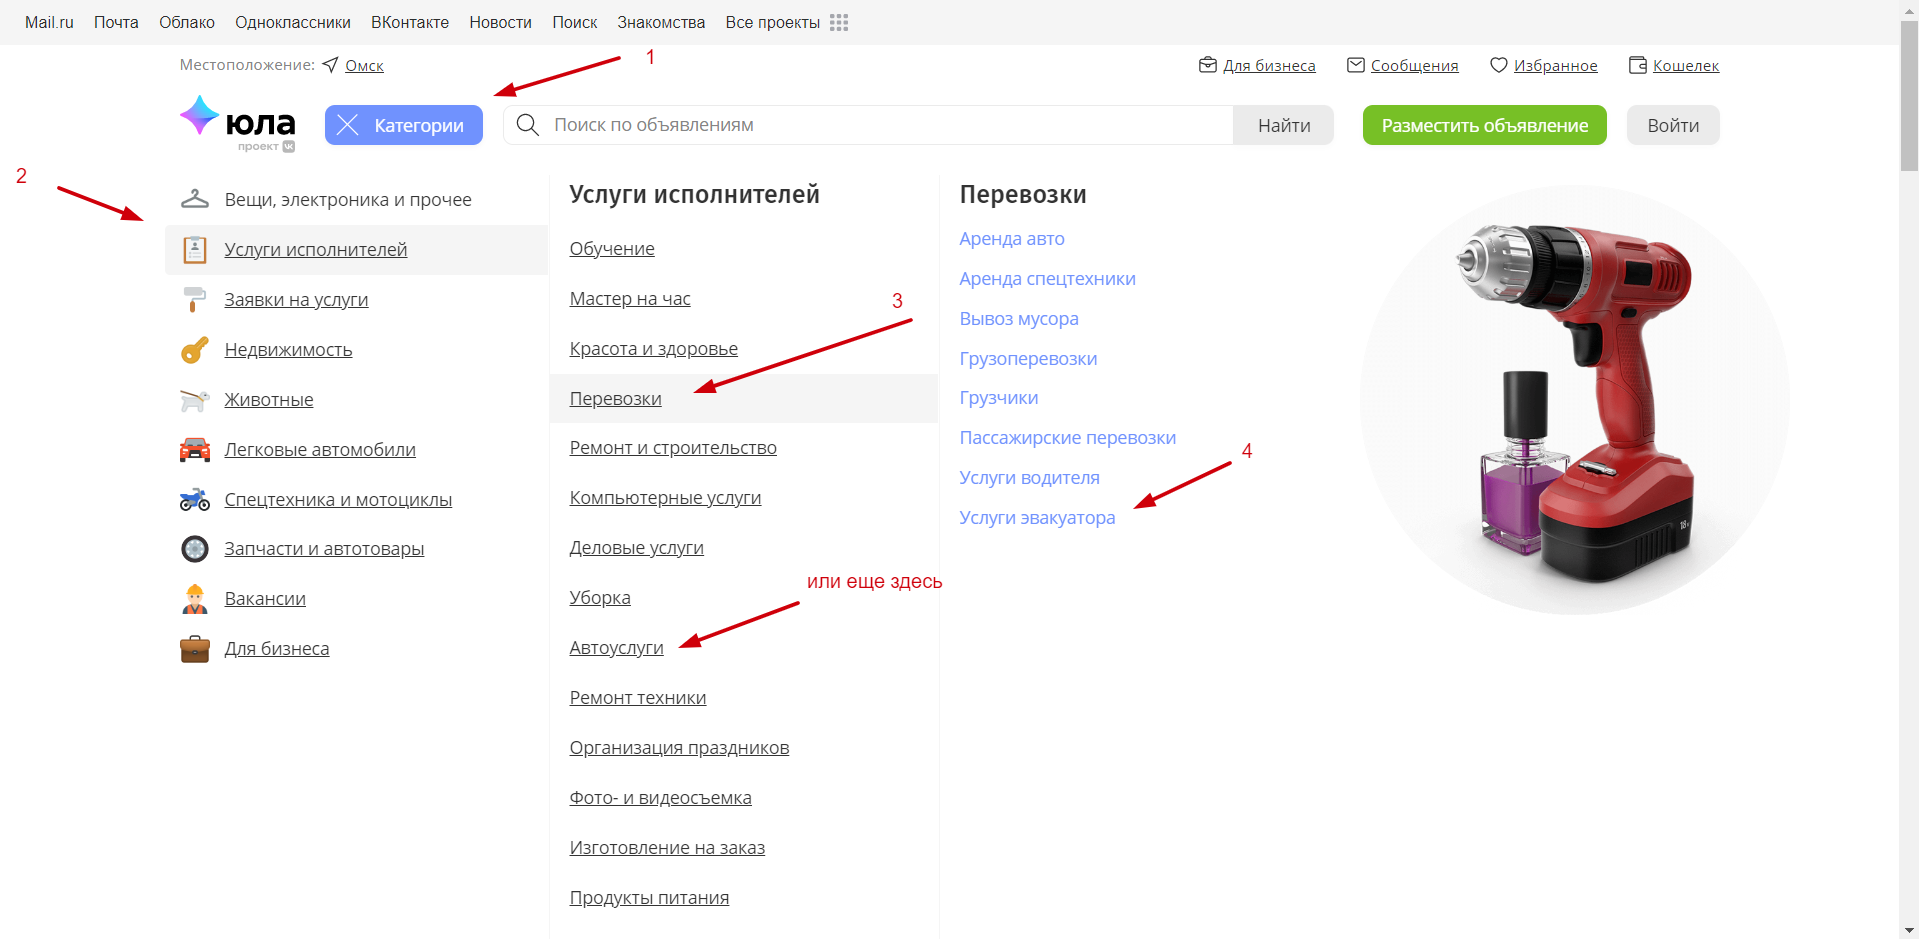Open Обучение subcategory
1919x939 pixels.
pyautogui.click(x=612, y=249)
